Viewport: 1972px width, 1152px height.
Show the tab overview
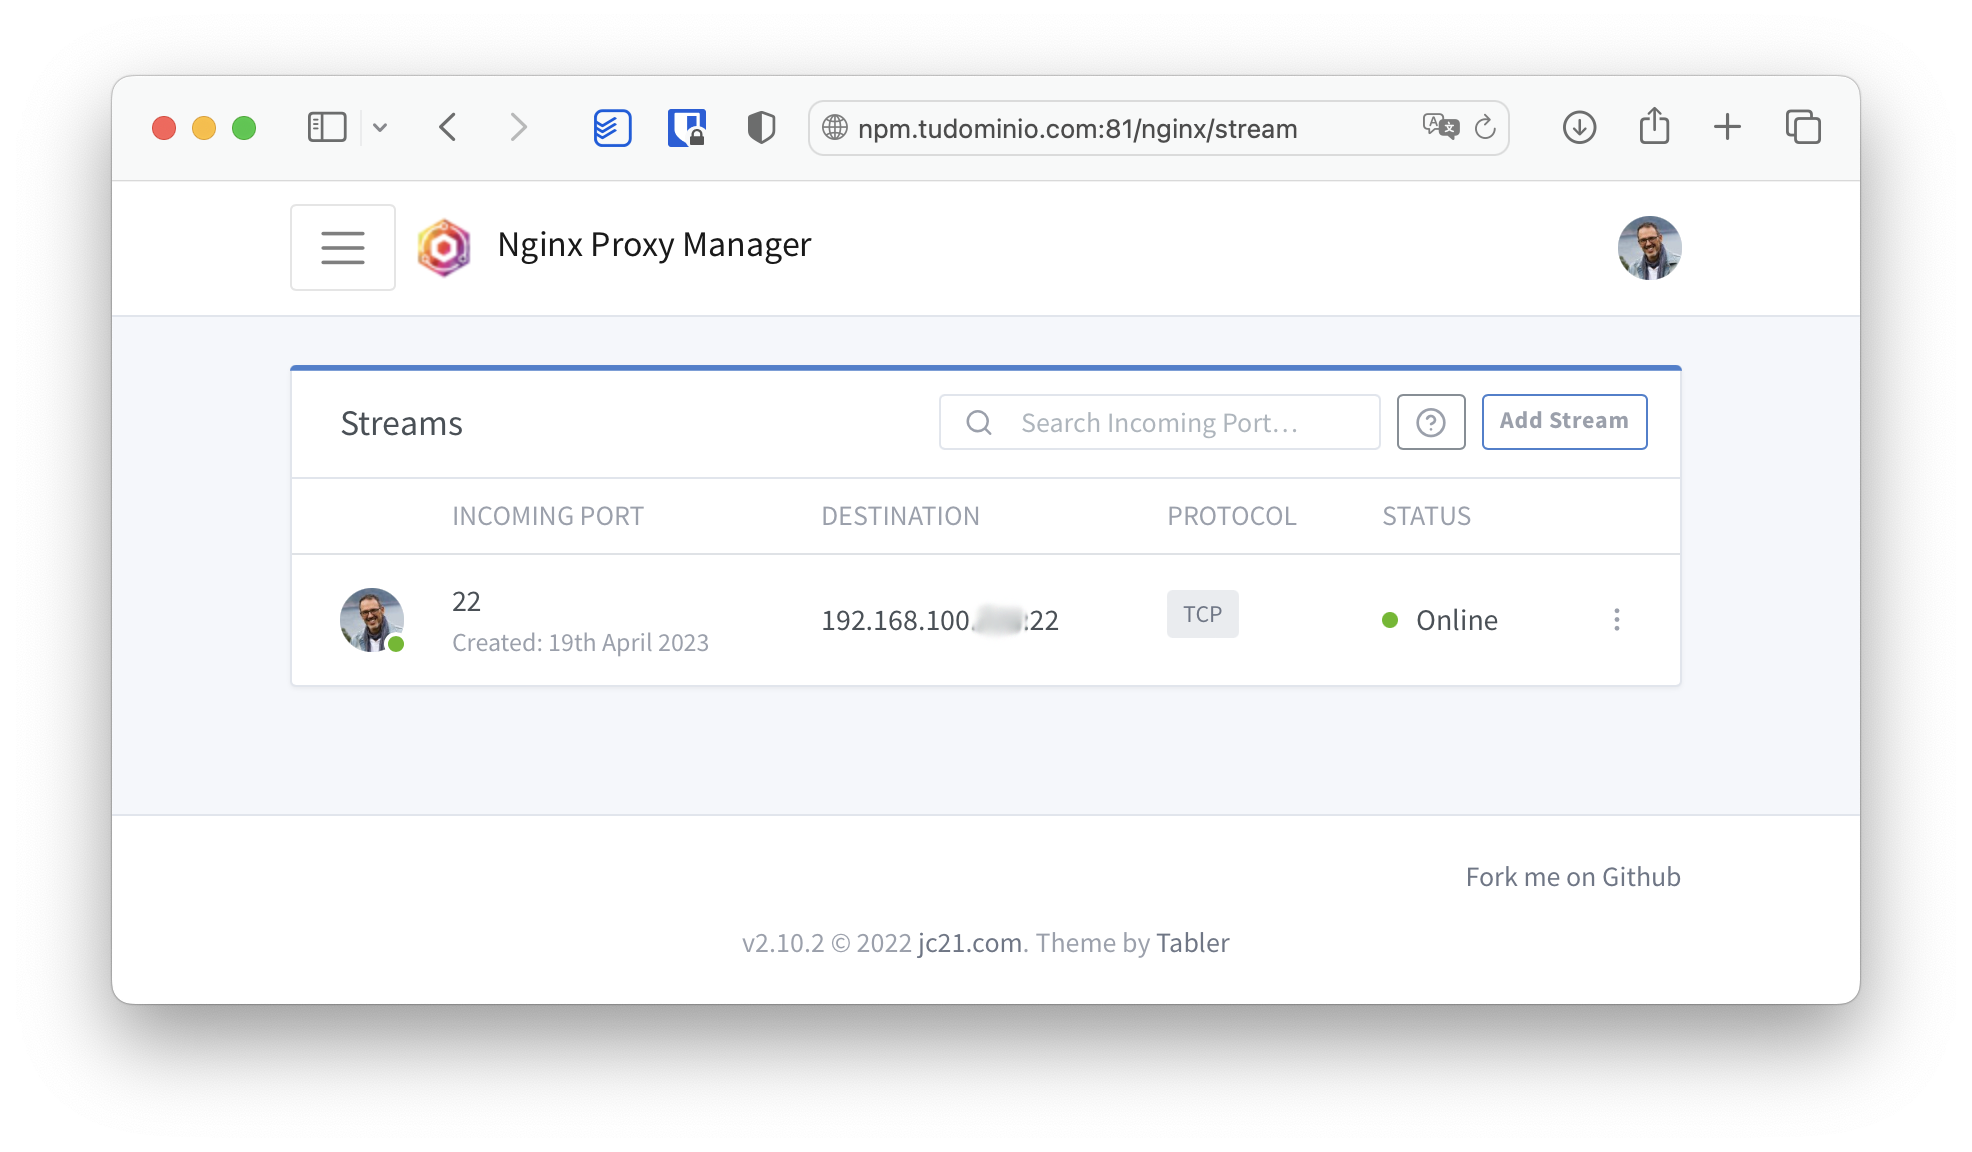pos(1803,127)
